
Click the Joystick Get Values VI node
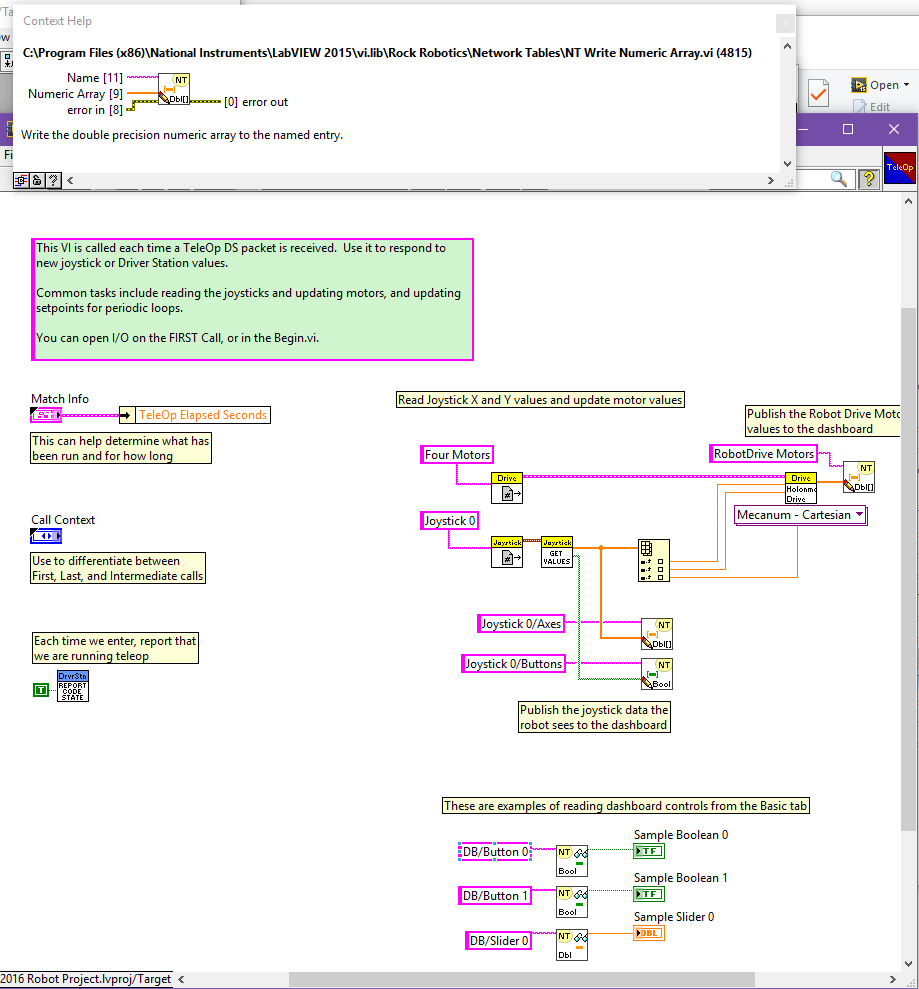[x=557, y=552]
